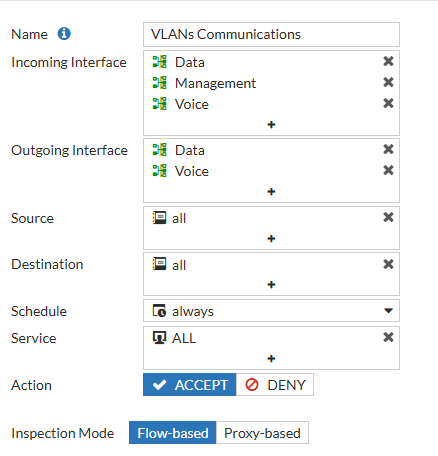Select Proxy-based inspection mode

[262, 433]
